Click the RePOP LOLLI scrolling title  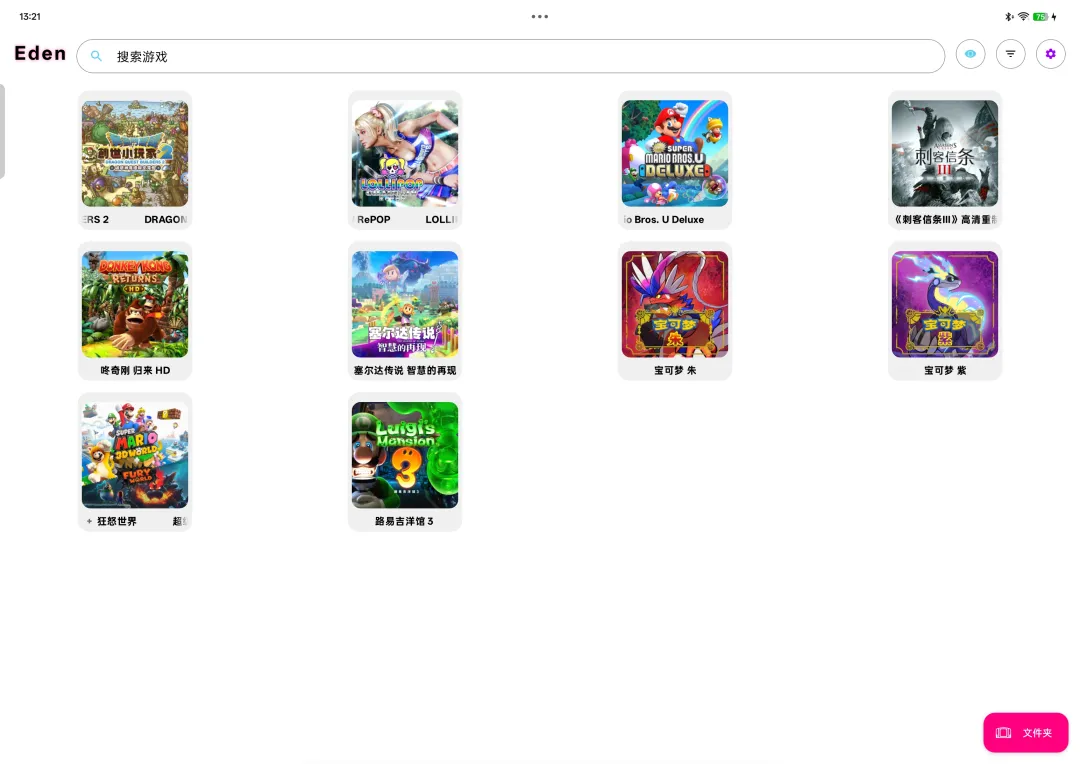406,220
